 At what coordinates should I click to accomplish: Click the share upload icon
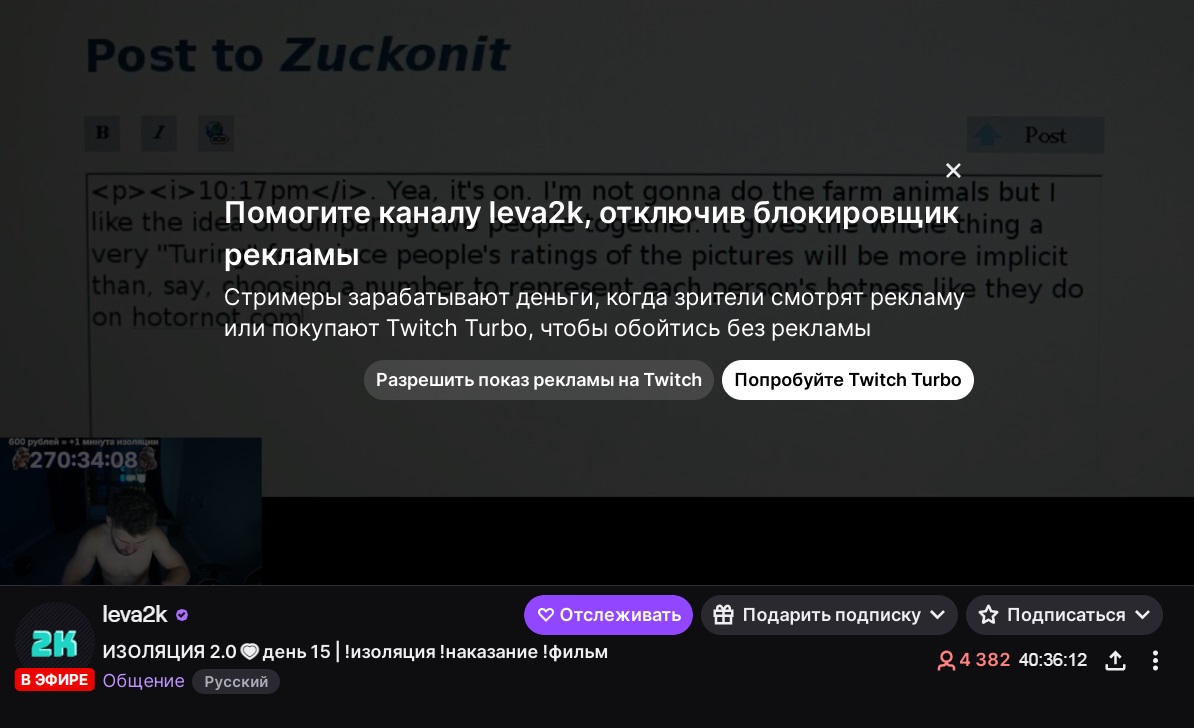pos(1116,660)
